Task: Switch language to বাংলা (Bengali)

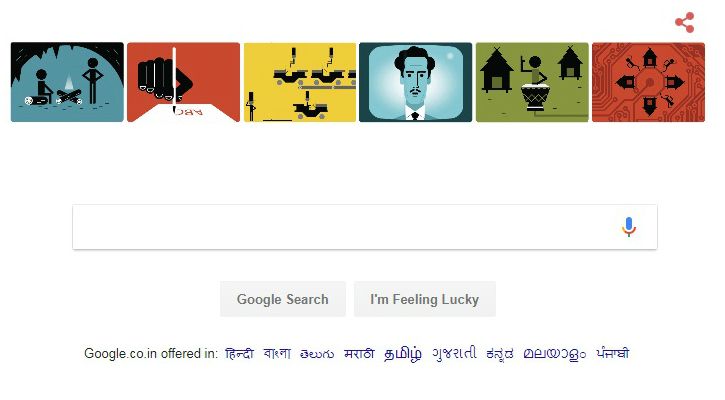Action: click(x=277, y=354)
